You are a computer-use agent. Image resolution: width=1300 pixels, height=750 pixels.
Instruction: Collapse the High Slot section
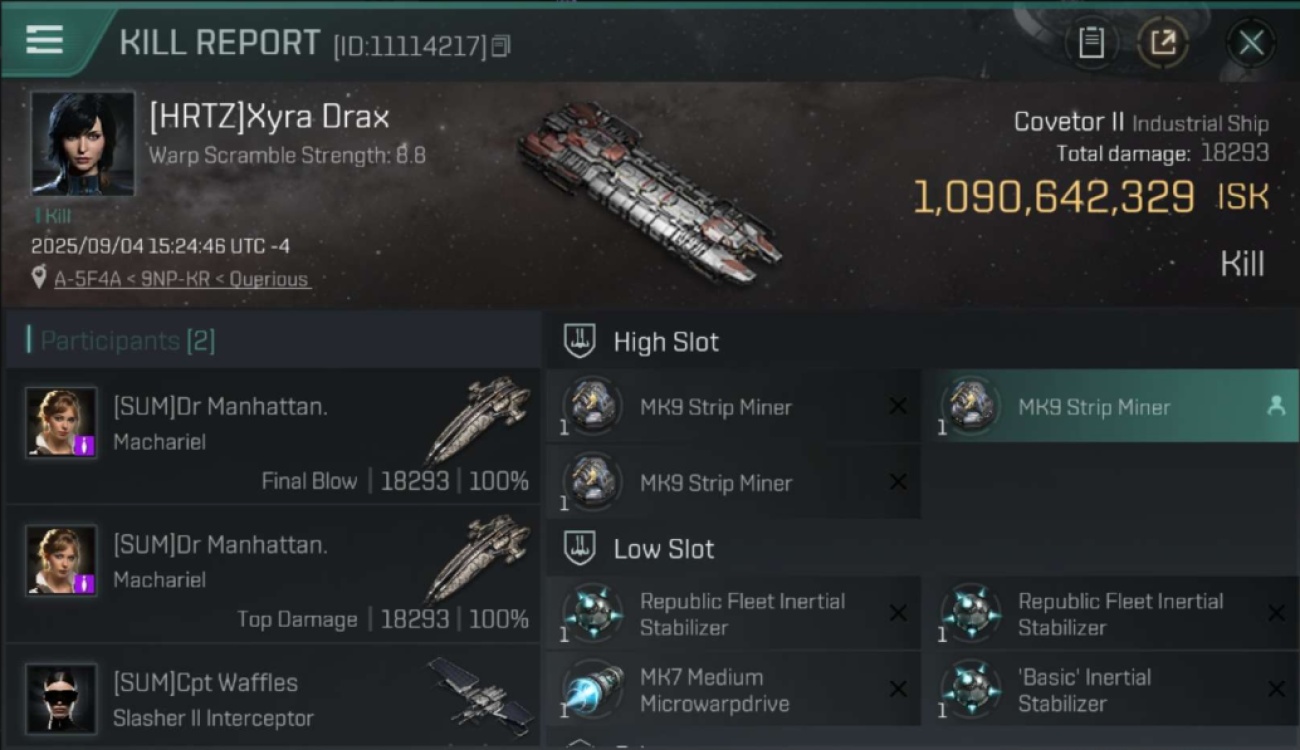pos(640,342)
